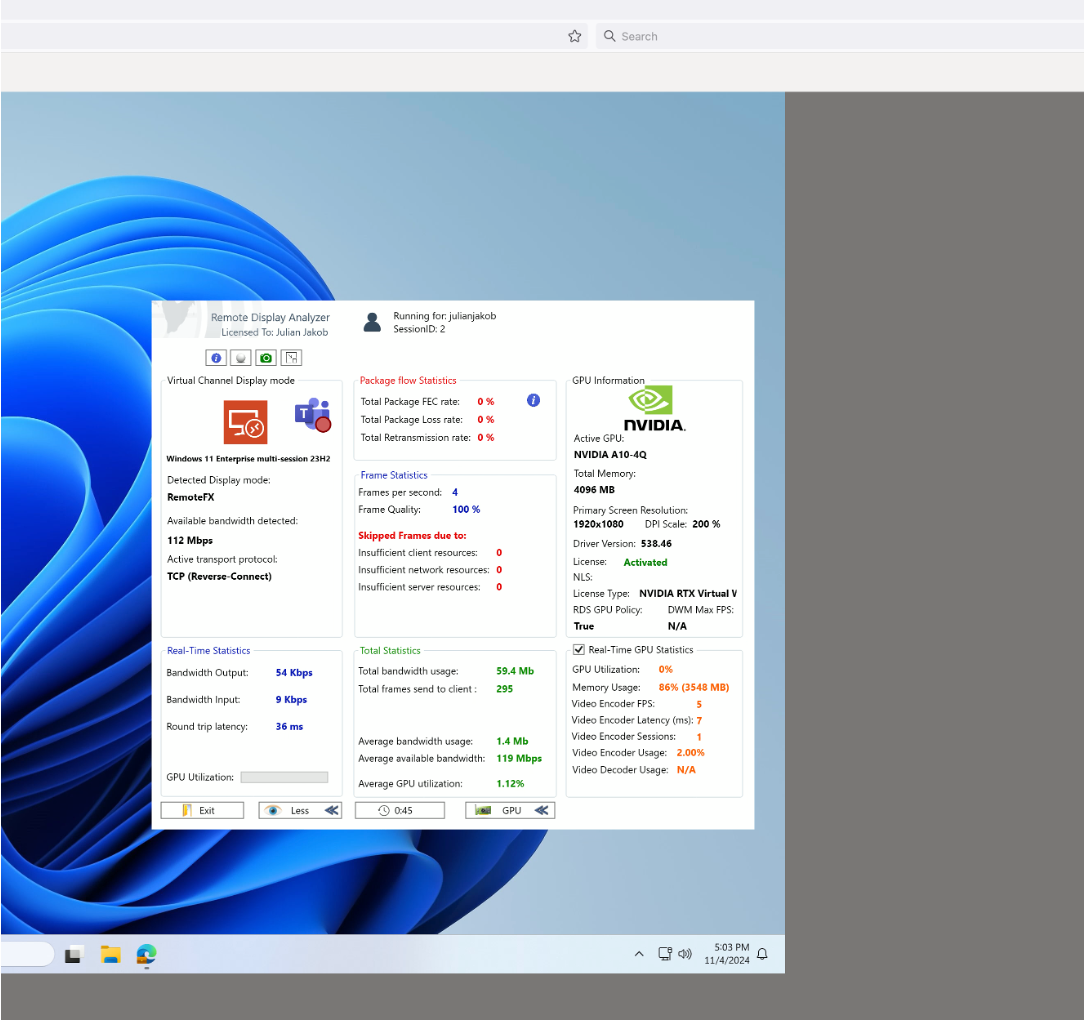Click the '119 Mbps' average available bandwidth
The height and width of the screenshot is (1020, 1084).
tap(519, 758)
